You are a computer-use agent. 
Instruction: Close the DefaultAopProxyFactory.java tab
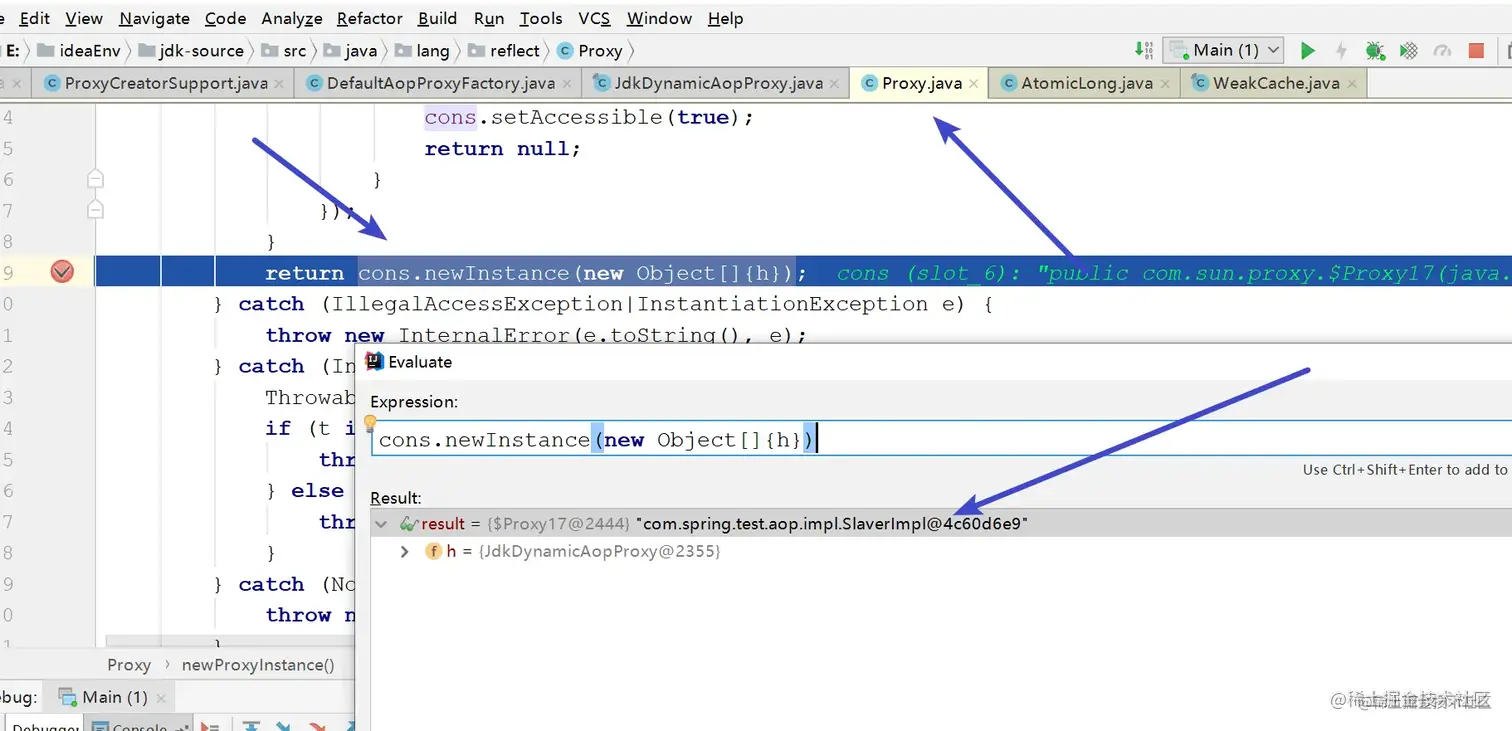click(566, 84)
